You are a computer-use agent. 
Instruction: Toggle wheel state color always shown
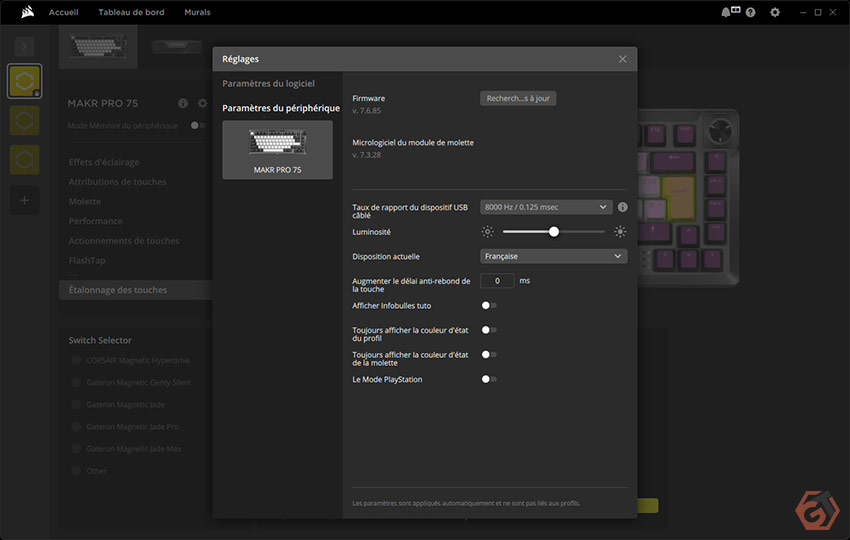tap(489, 355)
